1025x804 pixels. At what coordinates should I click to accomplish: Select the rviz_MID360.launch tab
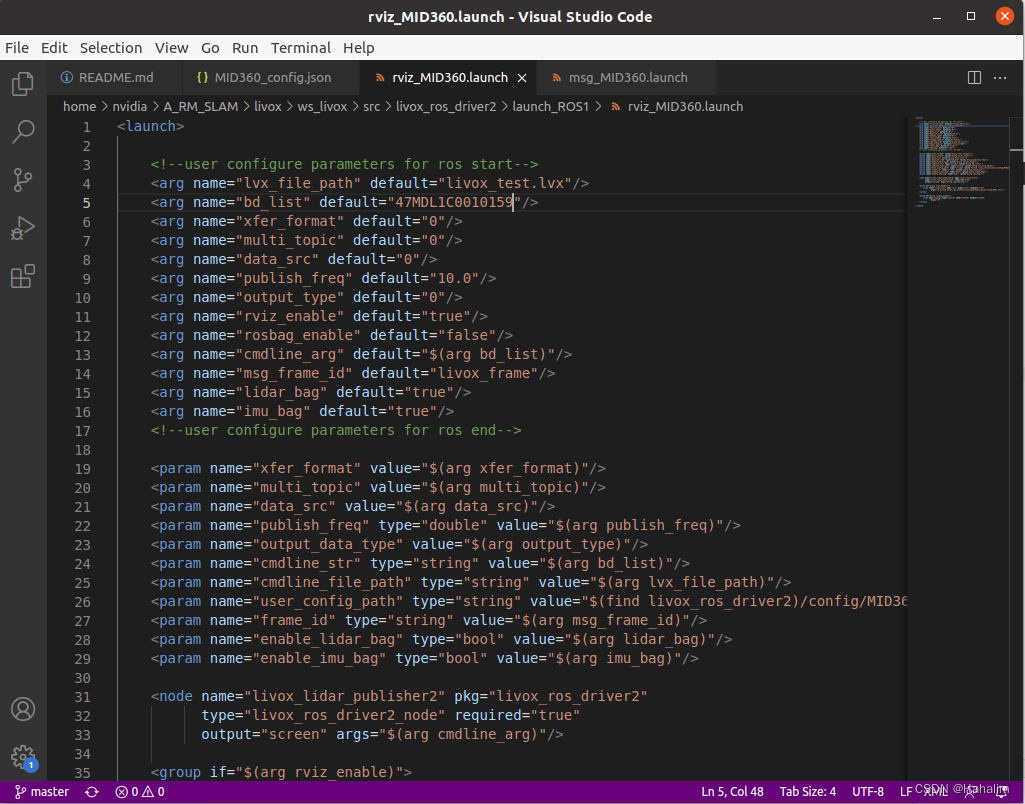(448, 78)
